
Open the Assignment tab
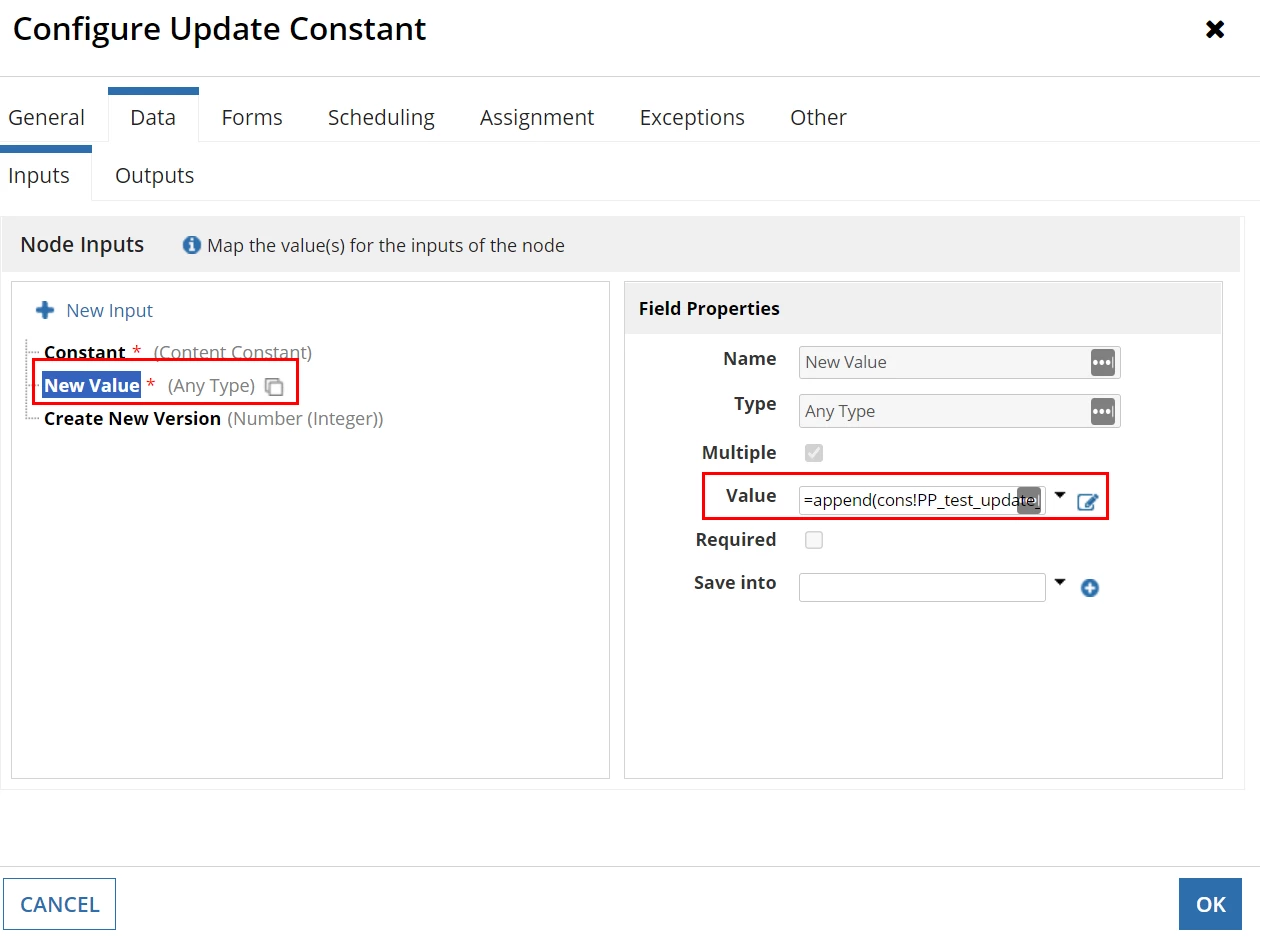[x=537, y=117]
